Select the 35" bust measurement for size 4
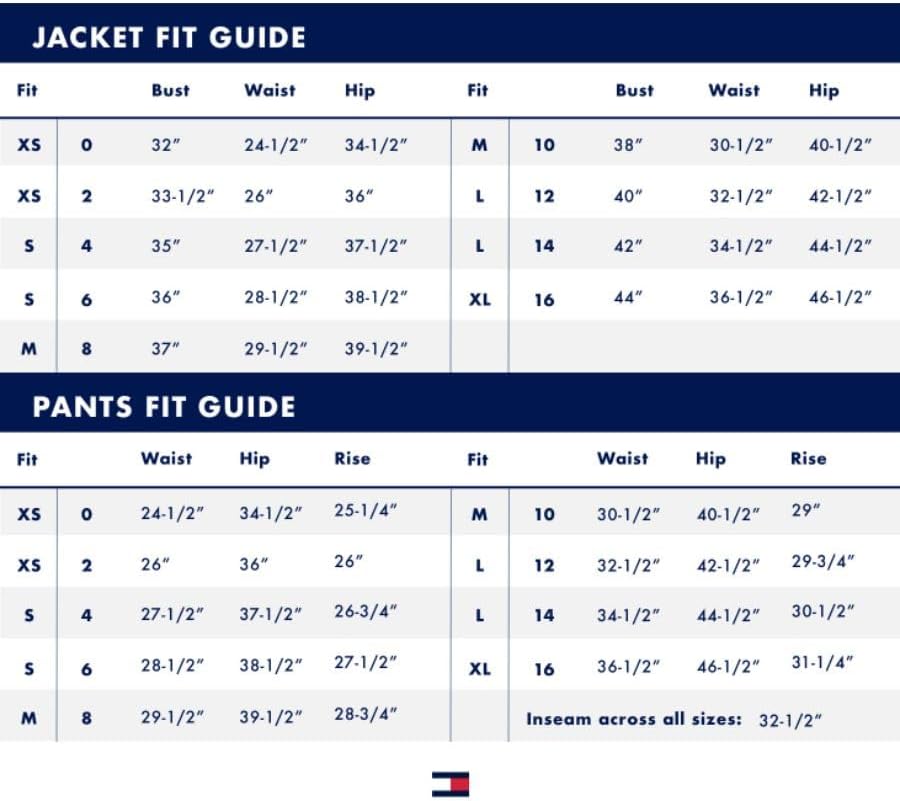This screenshot has width=900, height=801. click(x=166, y=246)
